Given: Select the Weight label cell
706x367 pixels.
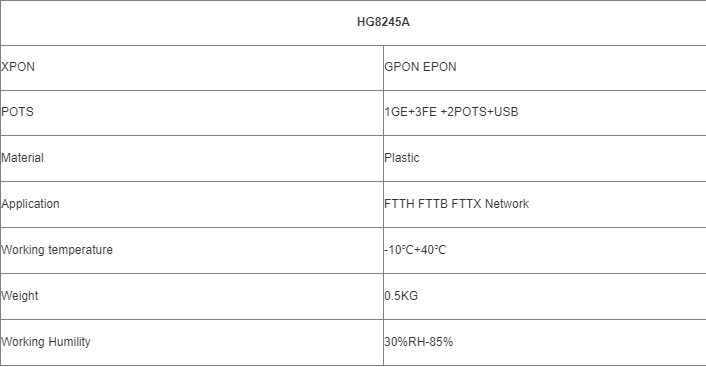Looking at the screenshot, I should (192, 296).
